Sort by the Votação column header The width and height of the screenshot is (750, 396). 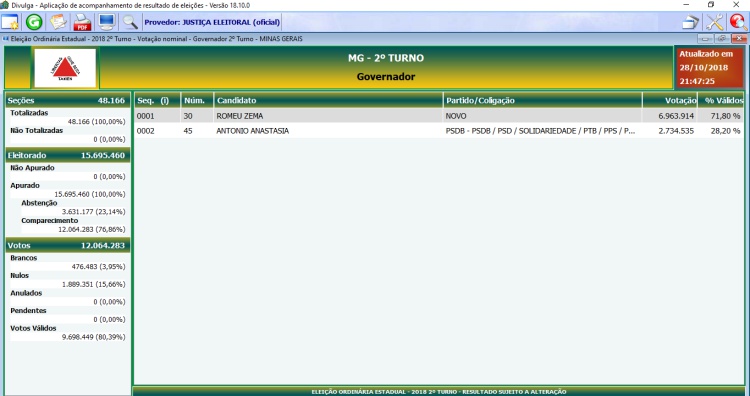point(670,100)
